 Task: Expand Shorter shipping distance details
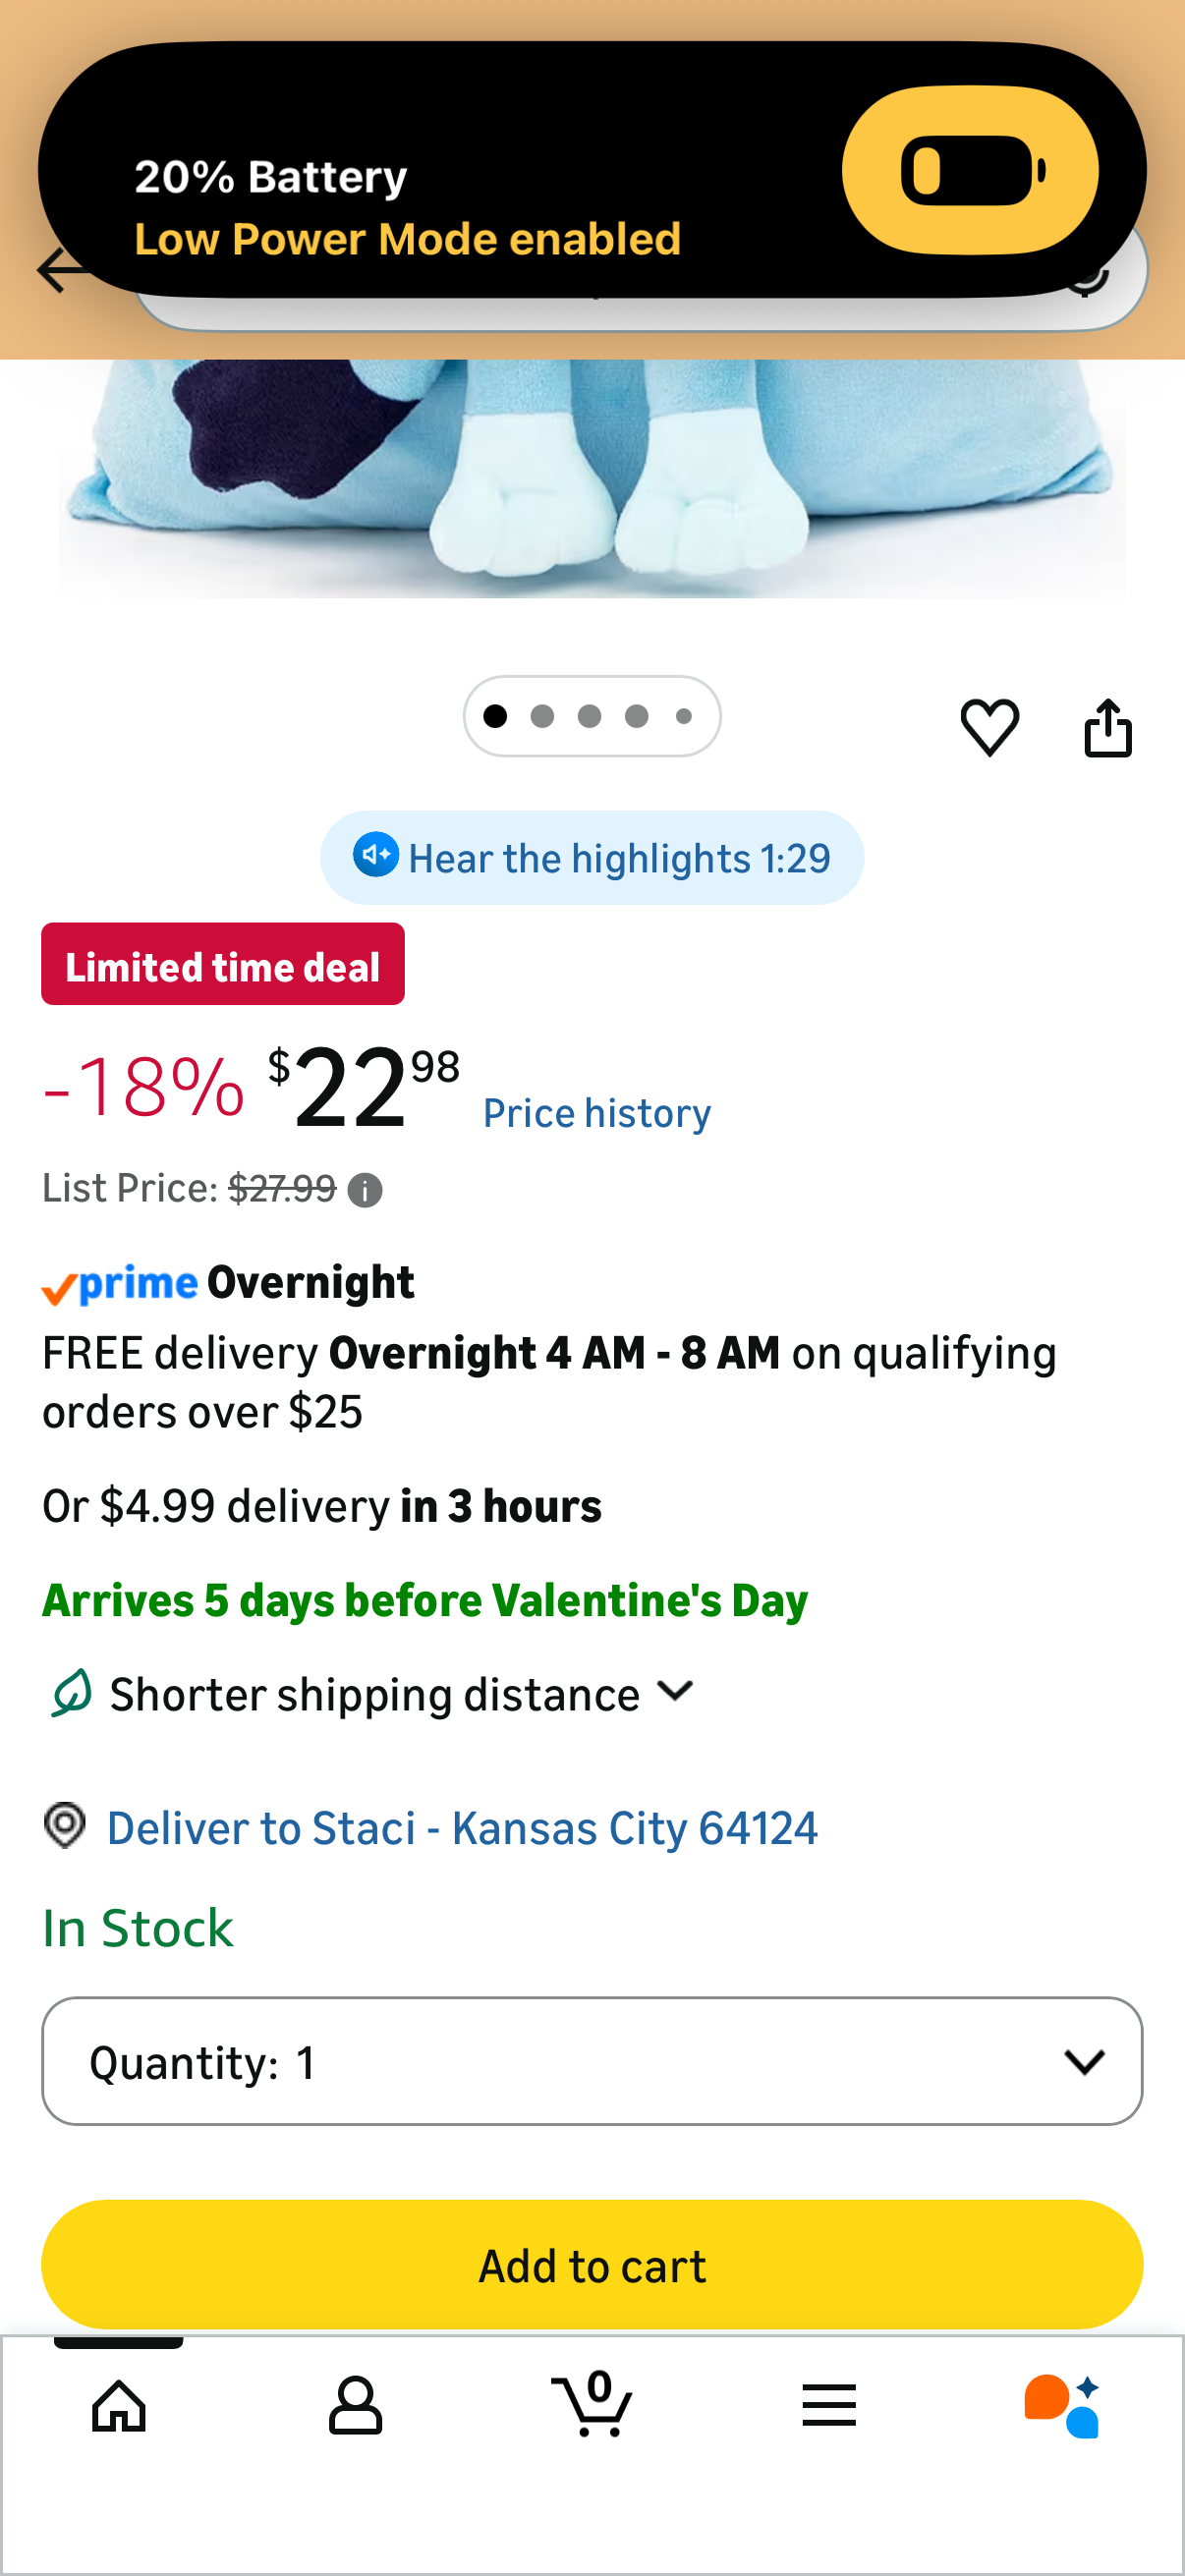tap(676, 1692)
